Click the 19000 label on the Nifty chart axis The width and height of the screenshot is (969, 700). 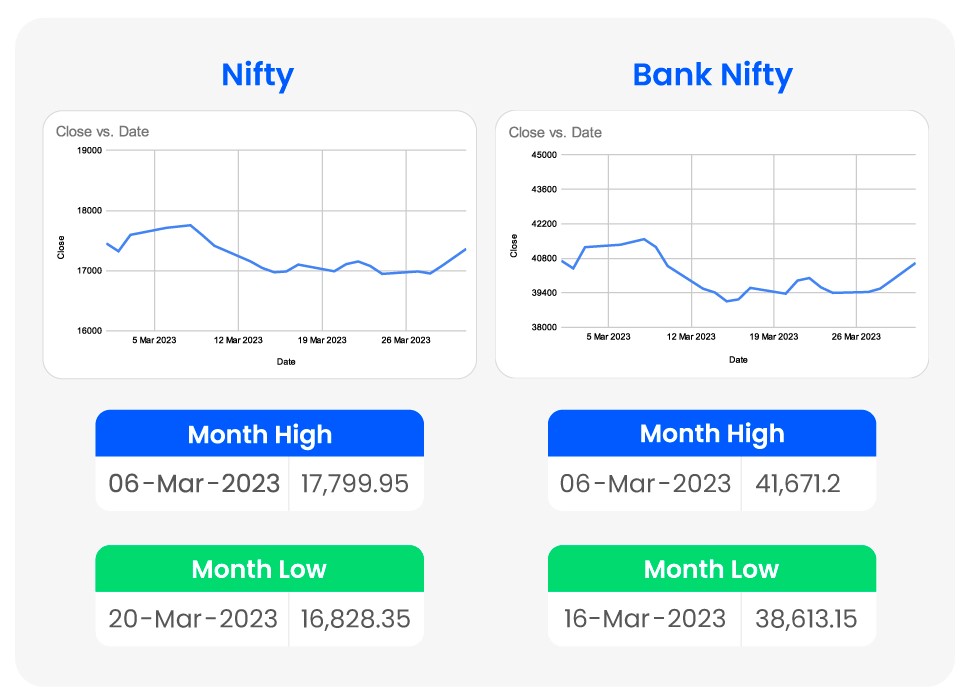point(90,151)
